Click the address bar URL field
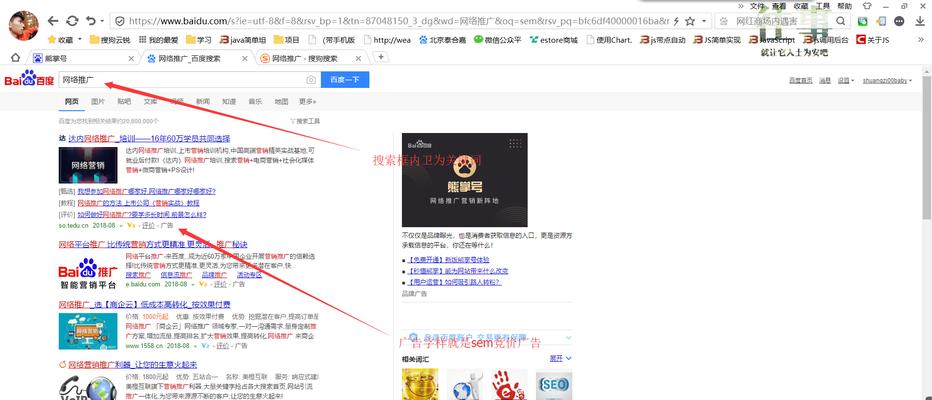The image size is (932, 400). point(398,21)
